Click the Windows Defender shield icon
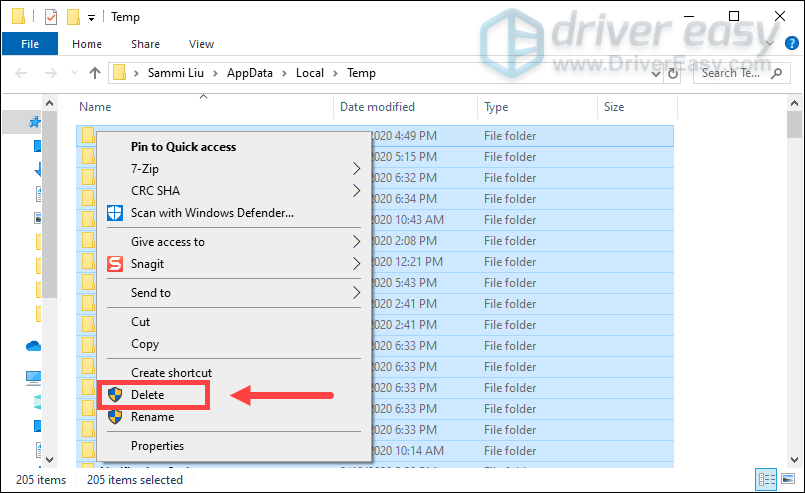 click(114, 213)
